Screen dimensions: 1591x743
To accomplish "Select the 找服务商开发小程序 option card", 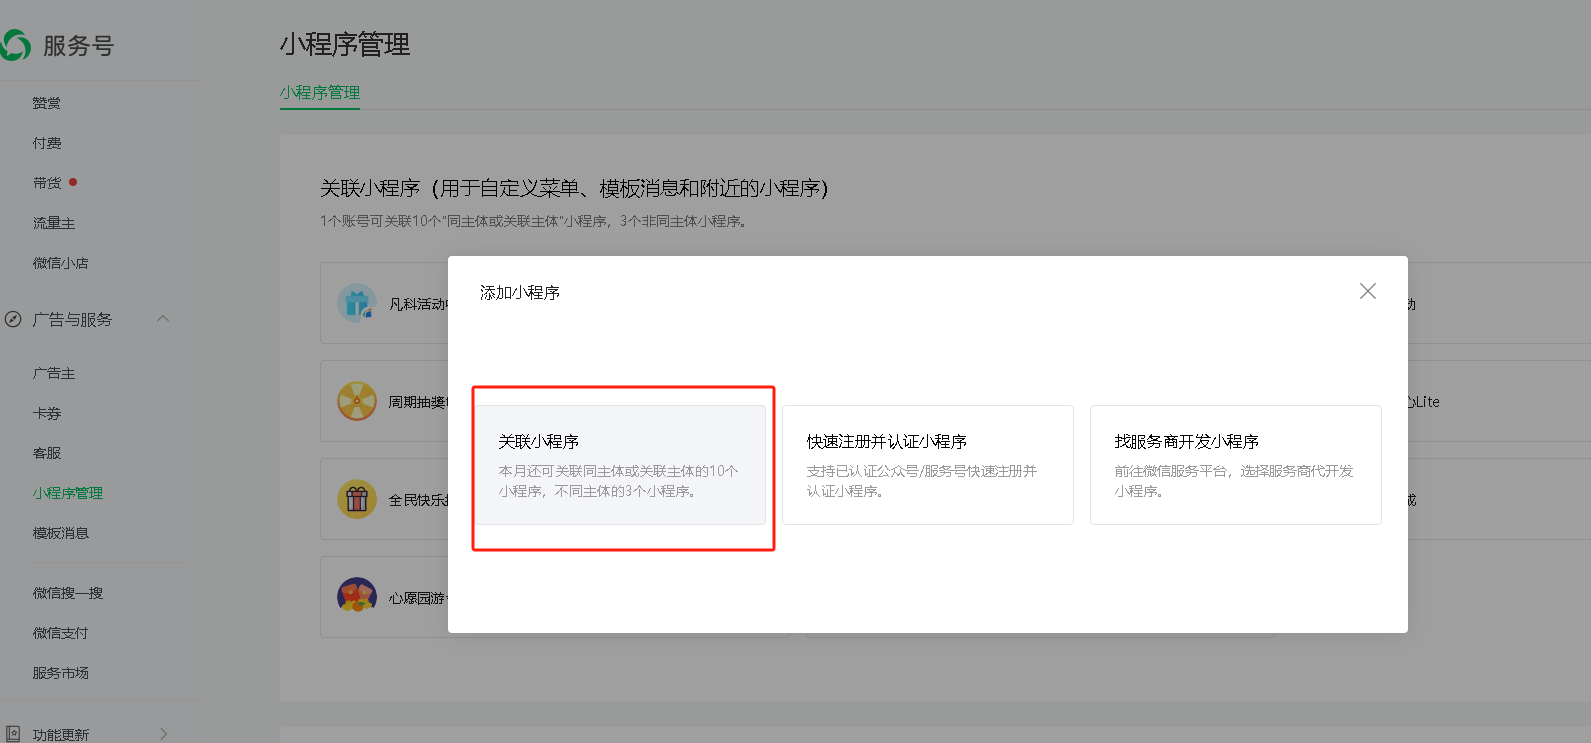I will tap(1236, 465).
